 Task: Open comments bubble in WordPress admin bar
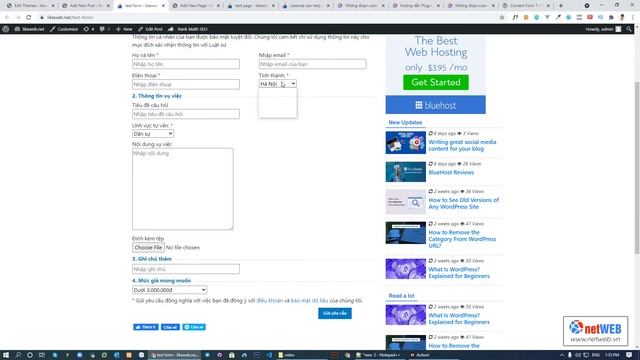(x=104, y=29)
